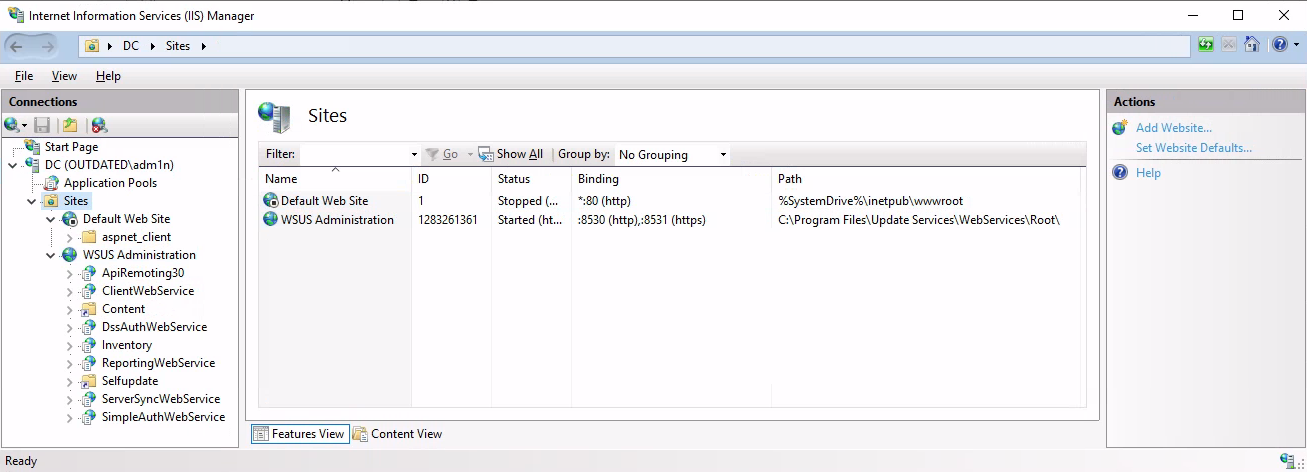Viewport: 1307px width, 472px height.
Task: Open the File menu
Action: pyautogui.click(x=24, y=76)
